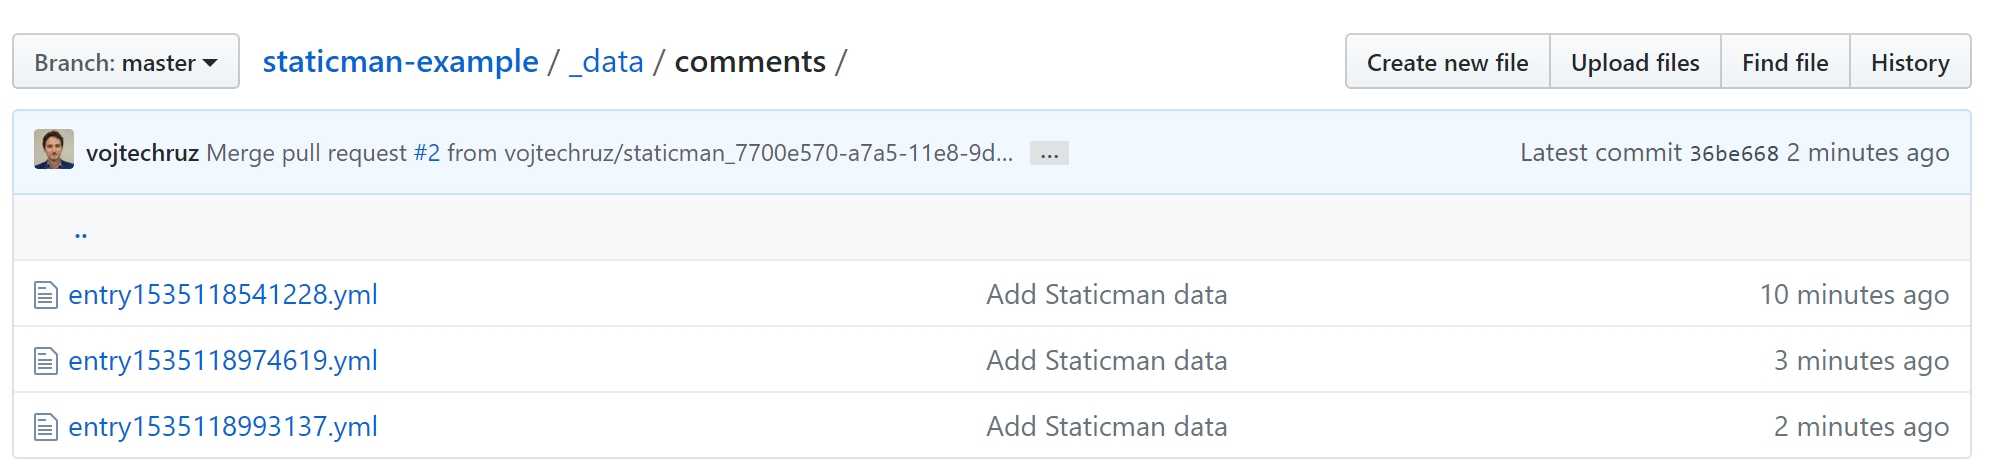This screenshot has height=473, width=1989.
Task: Click the vojtechruz username link
Action: click(x=142, y=153)
